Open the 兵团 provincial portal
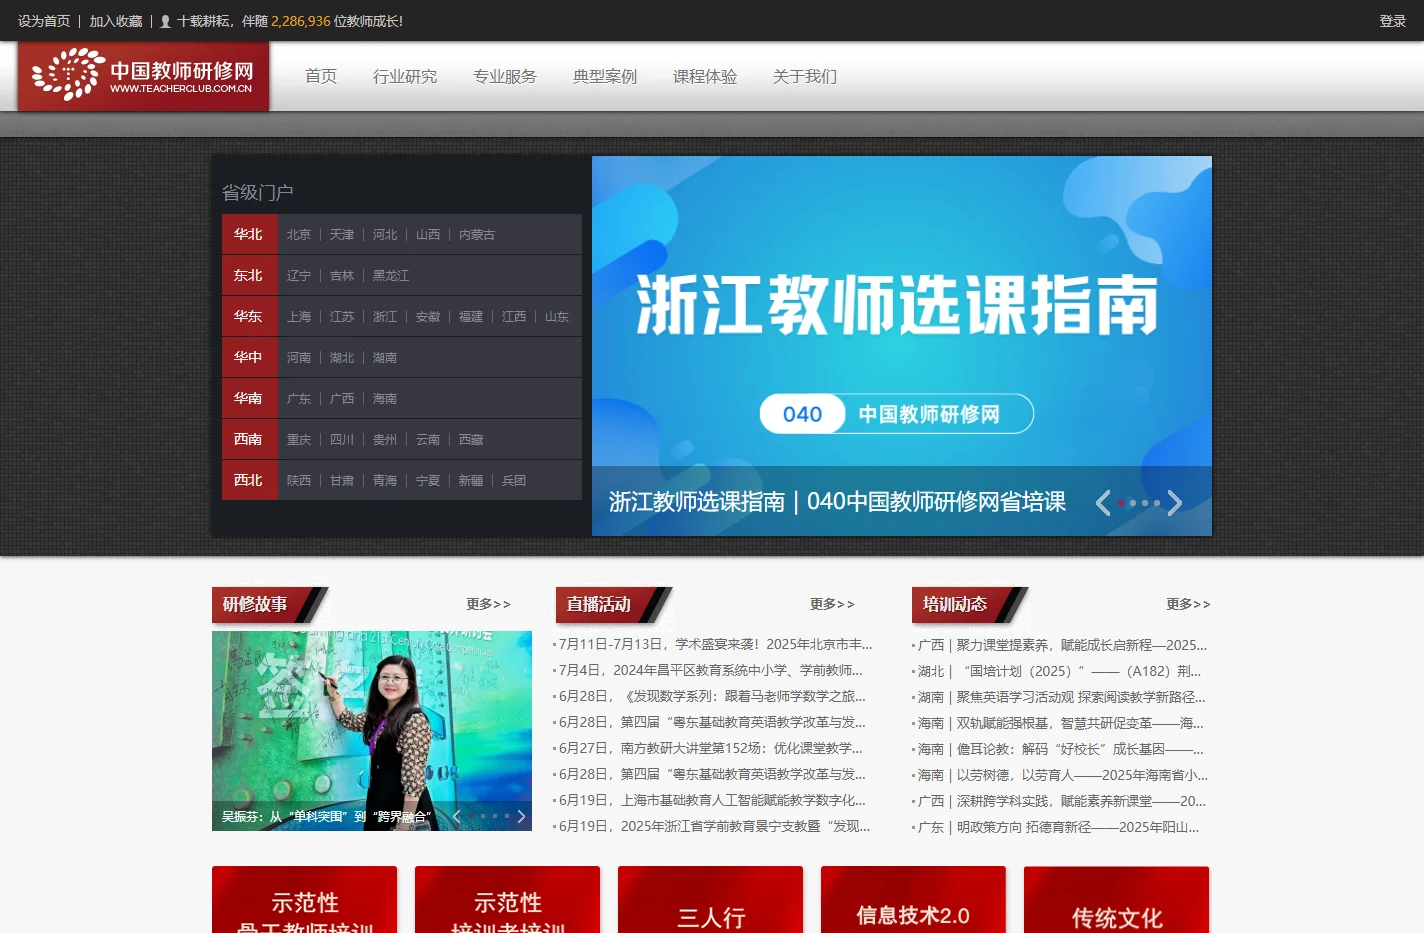 514,480
